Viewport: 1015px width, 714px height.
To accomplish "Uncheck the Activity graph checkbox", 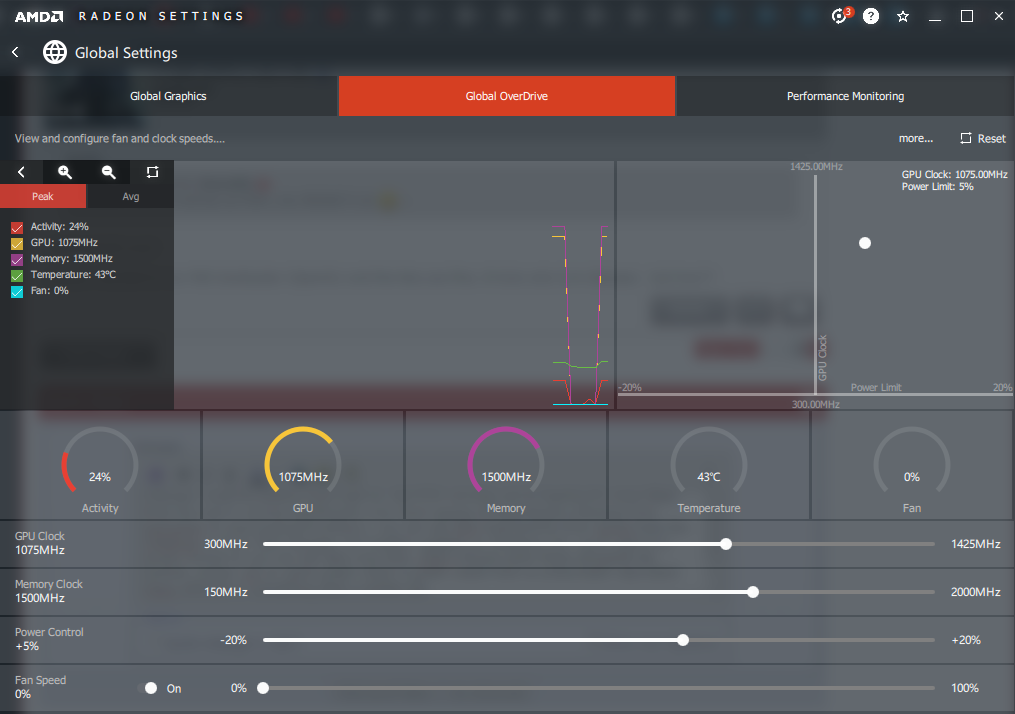I will coord(17,227).
